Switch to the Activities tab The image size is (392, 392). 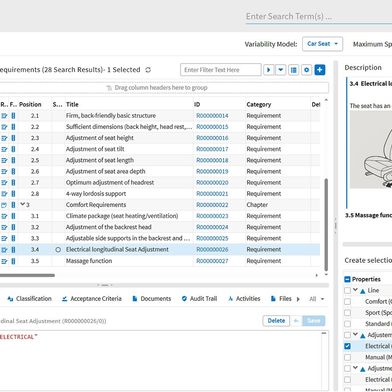tap(244, 299)
